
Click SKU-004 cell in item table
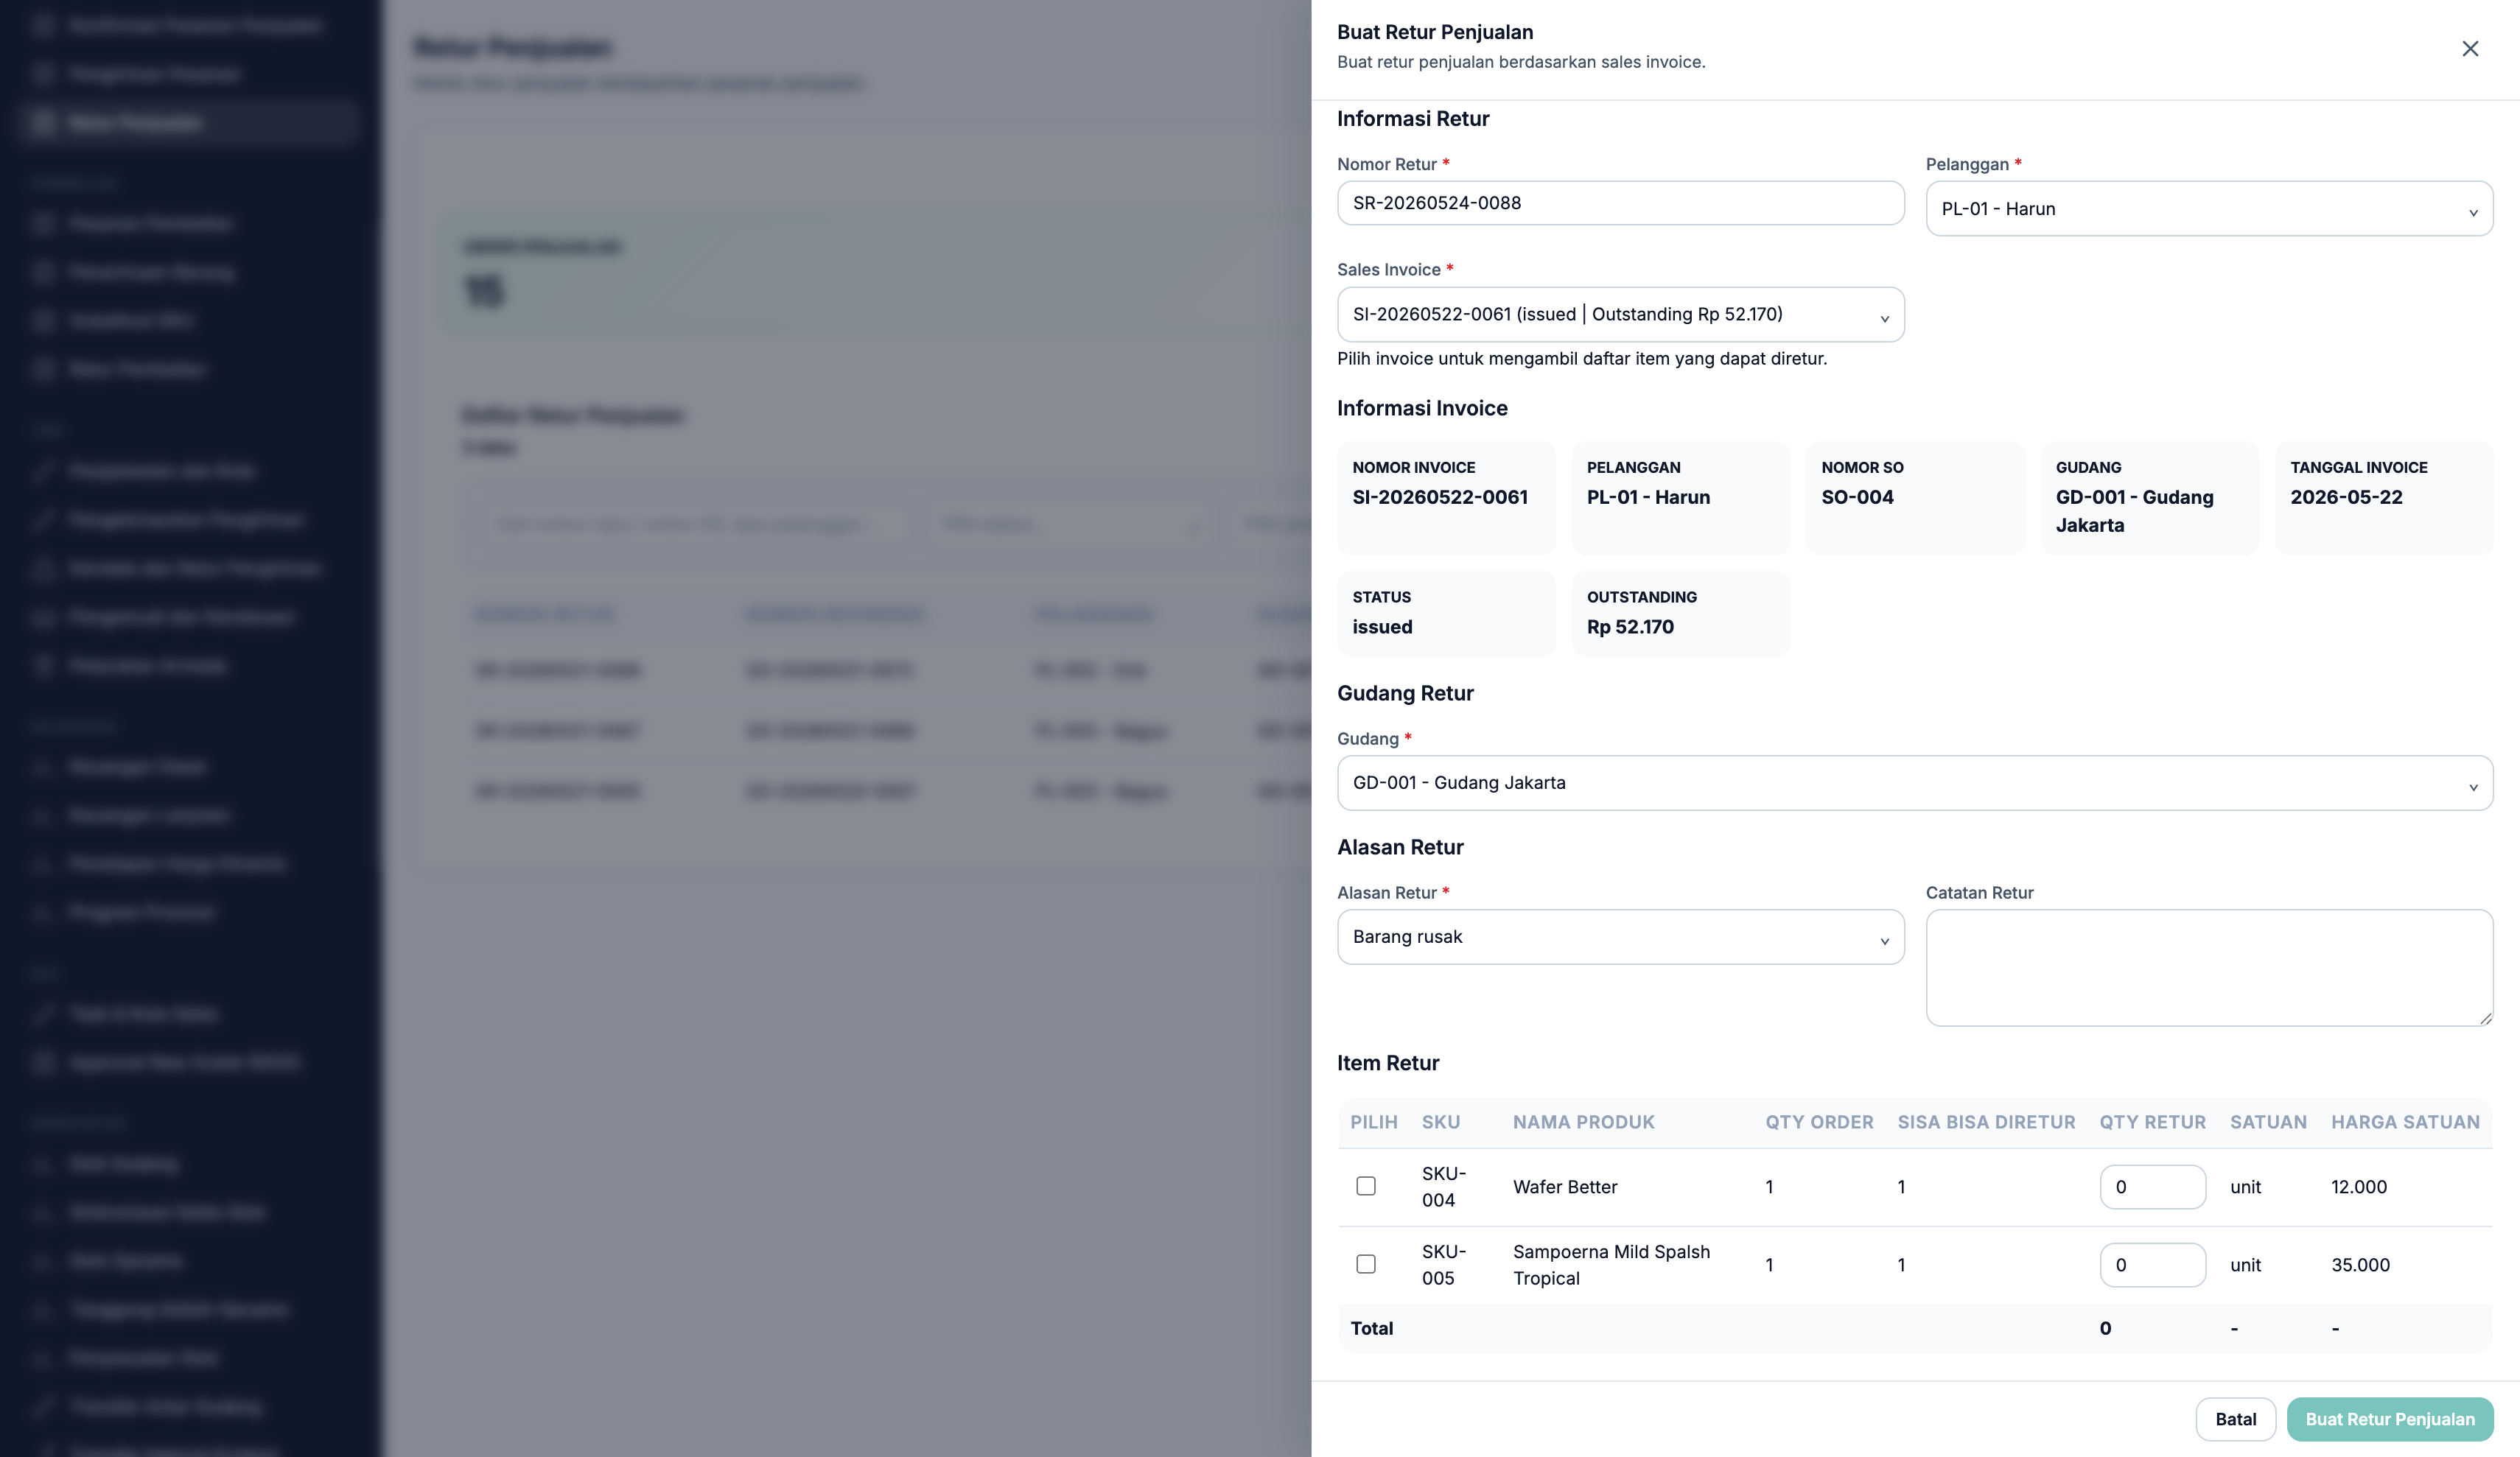(x=1444, y=1187)
